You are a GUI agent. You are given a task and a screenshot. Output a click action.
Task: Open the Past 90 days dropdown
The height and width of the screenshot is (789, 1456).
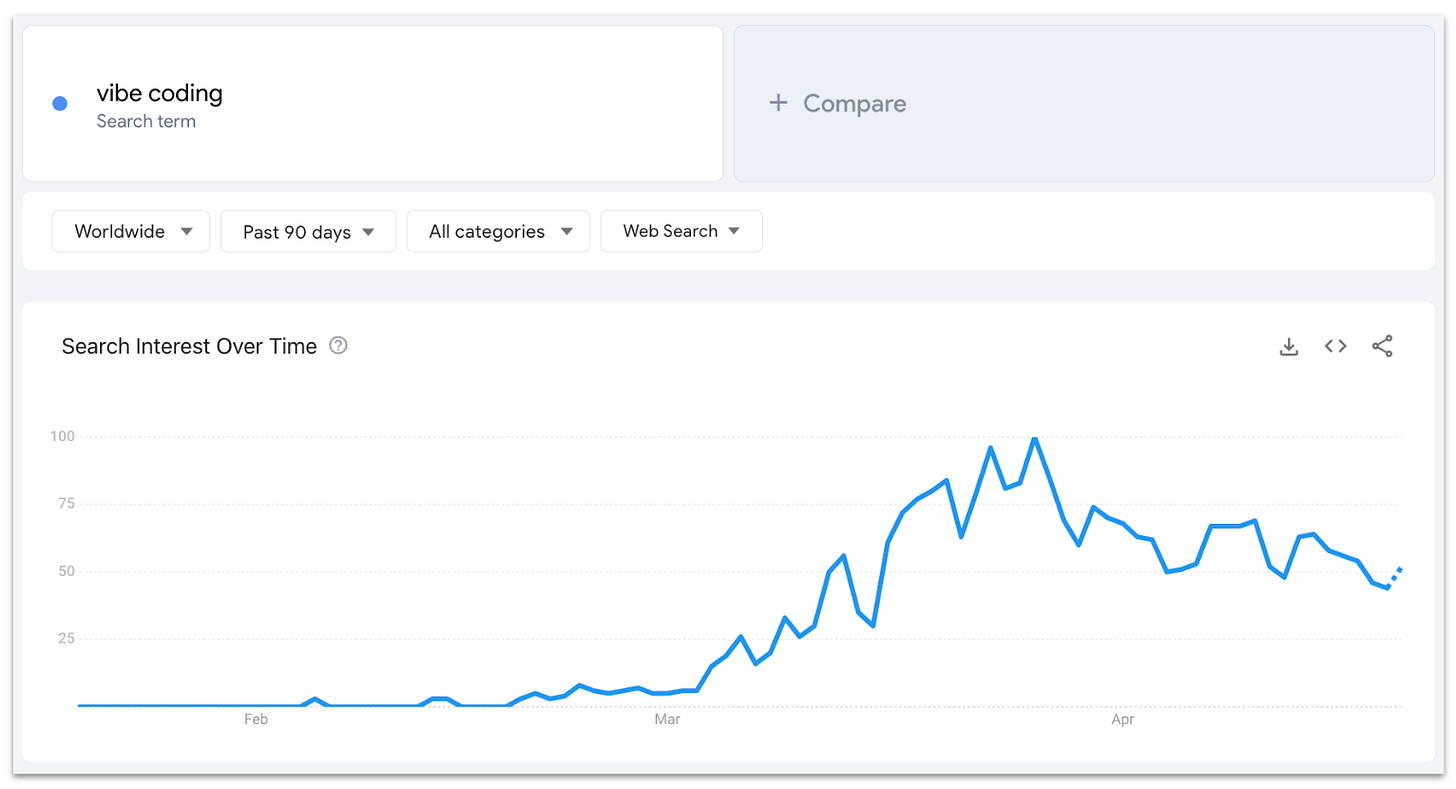(x=308, y=231)
